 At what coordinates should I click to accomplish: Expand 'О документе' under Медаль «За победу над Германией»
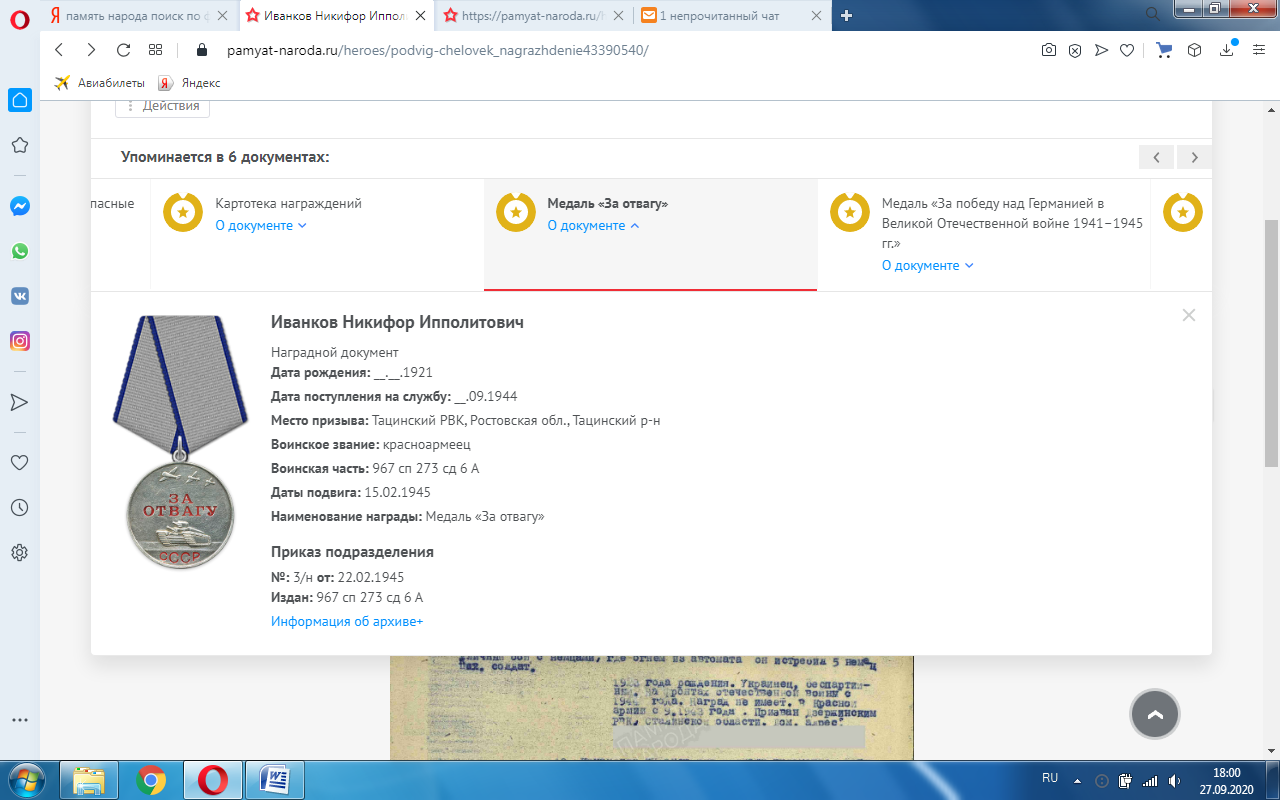pyautogui.click(x=927, y=266)
